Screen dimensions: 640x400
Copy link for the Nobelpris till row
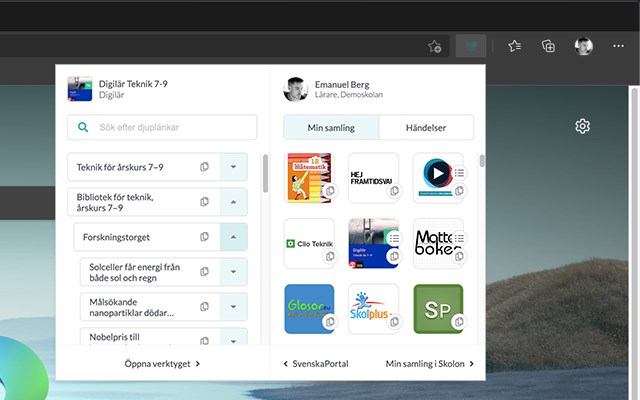point(204,340)
